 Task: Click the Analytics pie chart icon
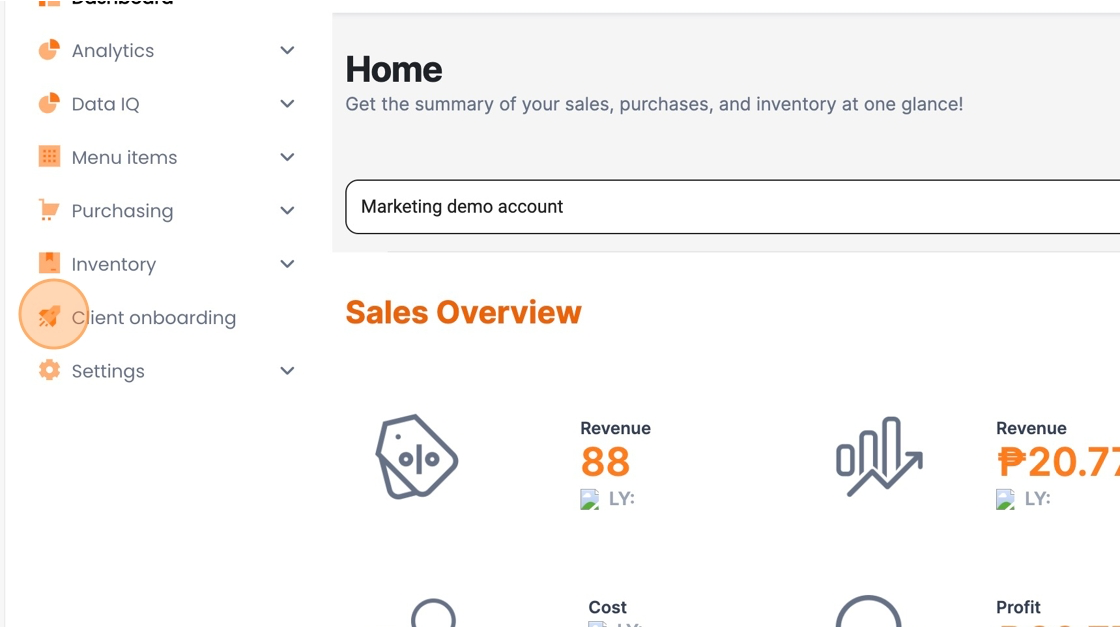coord(49,50)
